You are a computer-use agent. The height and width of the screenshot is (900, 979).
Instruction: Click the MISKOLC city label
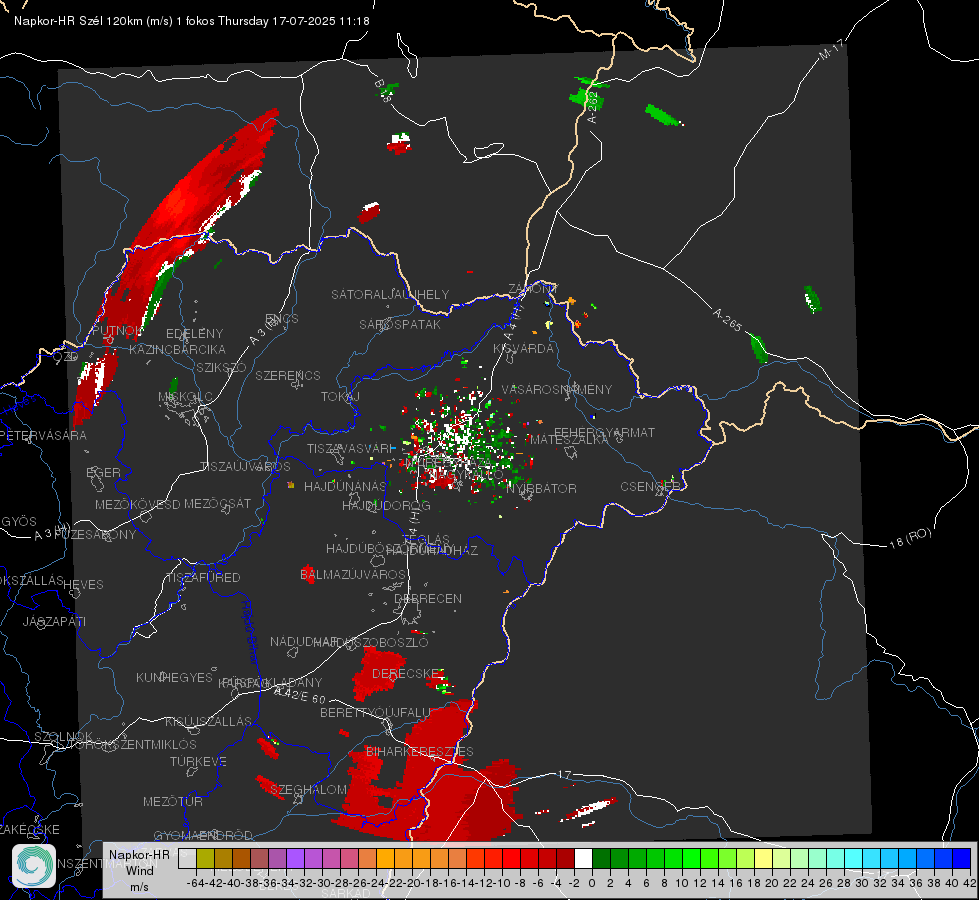pyautogui.click(x=185, y=397)
